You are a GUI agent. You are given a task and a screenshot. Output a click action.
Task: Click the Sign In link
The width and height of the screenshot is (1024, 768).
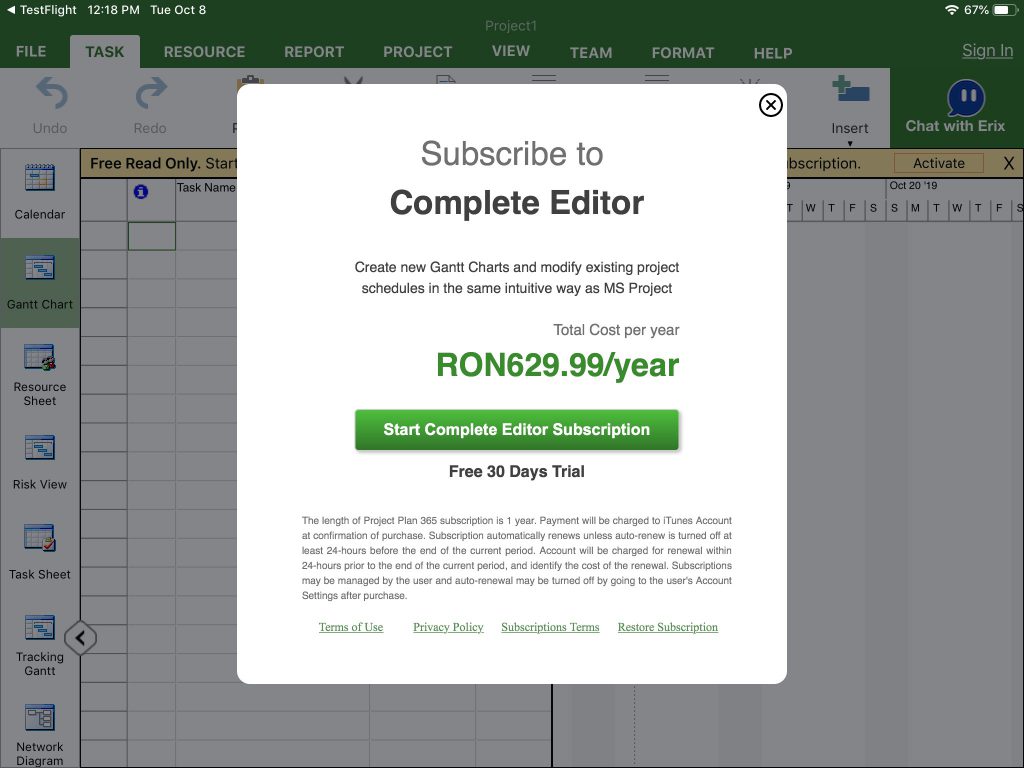[986, 50]
